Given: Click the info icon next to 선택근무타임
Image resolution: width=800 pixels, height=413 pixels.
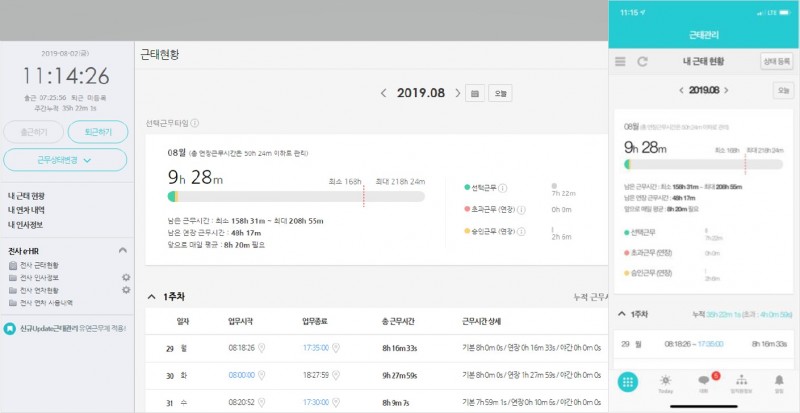Looking at the screenshot, I should [x=195, y=124].
